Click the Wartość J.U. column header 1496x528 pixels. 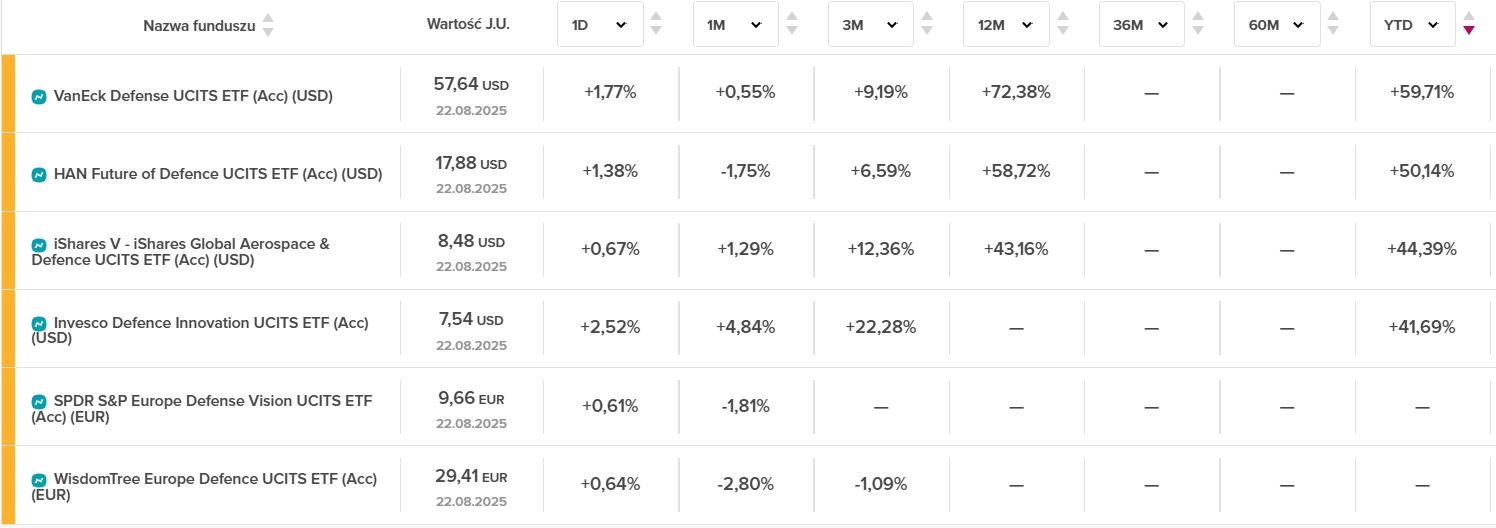click(x=468, y=24)
